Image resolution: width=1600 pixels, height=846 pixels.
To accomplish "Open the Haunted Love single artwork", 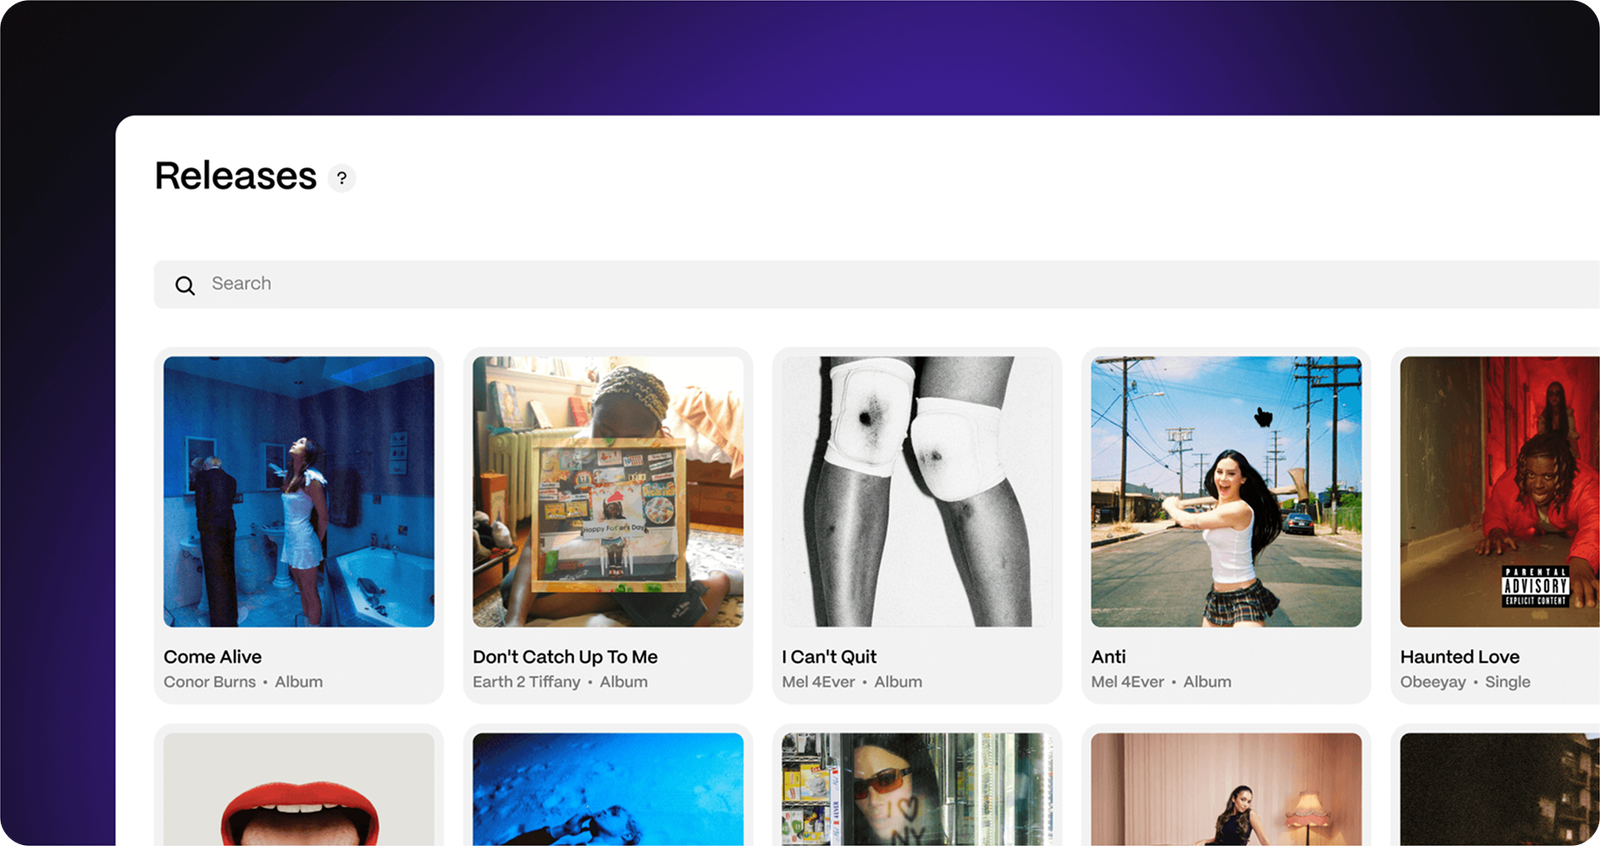I will coord(1500,492).
